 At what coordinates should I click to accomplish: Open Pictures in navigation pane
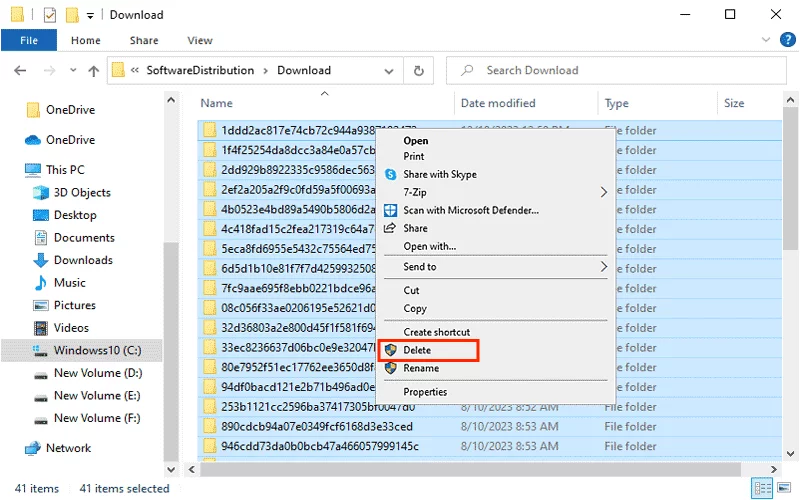point(65,305)
